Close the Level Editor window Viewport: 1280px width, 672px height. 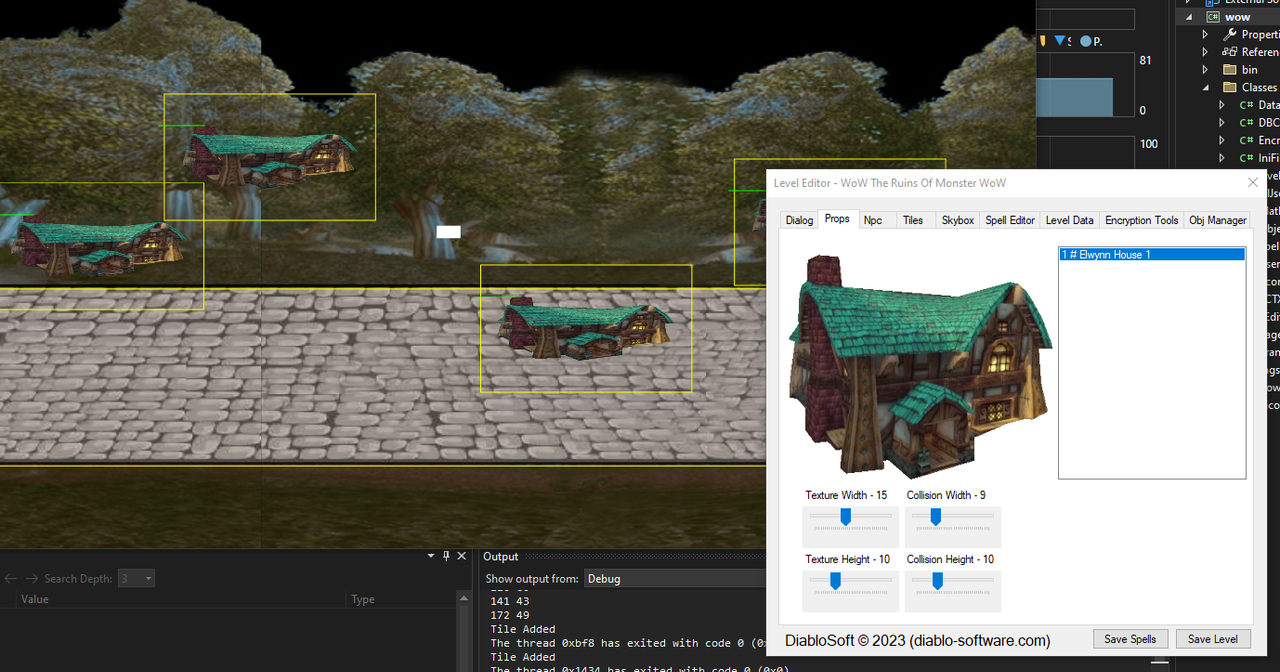coord(1253,183)
